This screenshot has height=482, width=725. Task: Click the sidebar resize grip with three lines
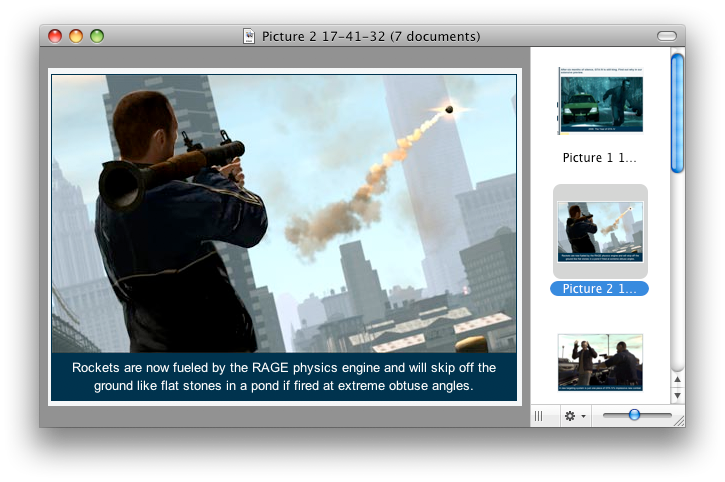click(539, 416)
